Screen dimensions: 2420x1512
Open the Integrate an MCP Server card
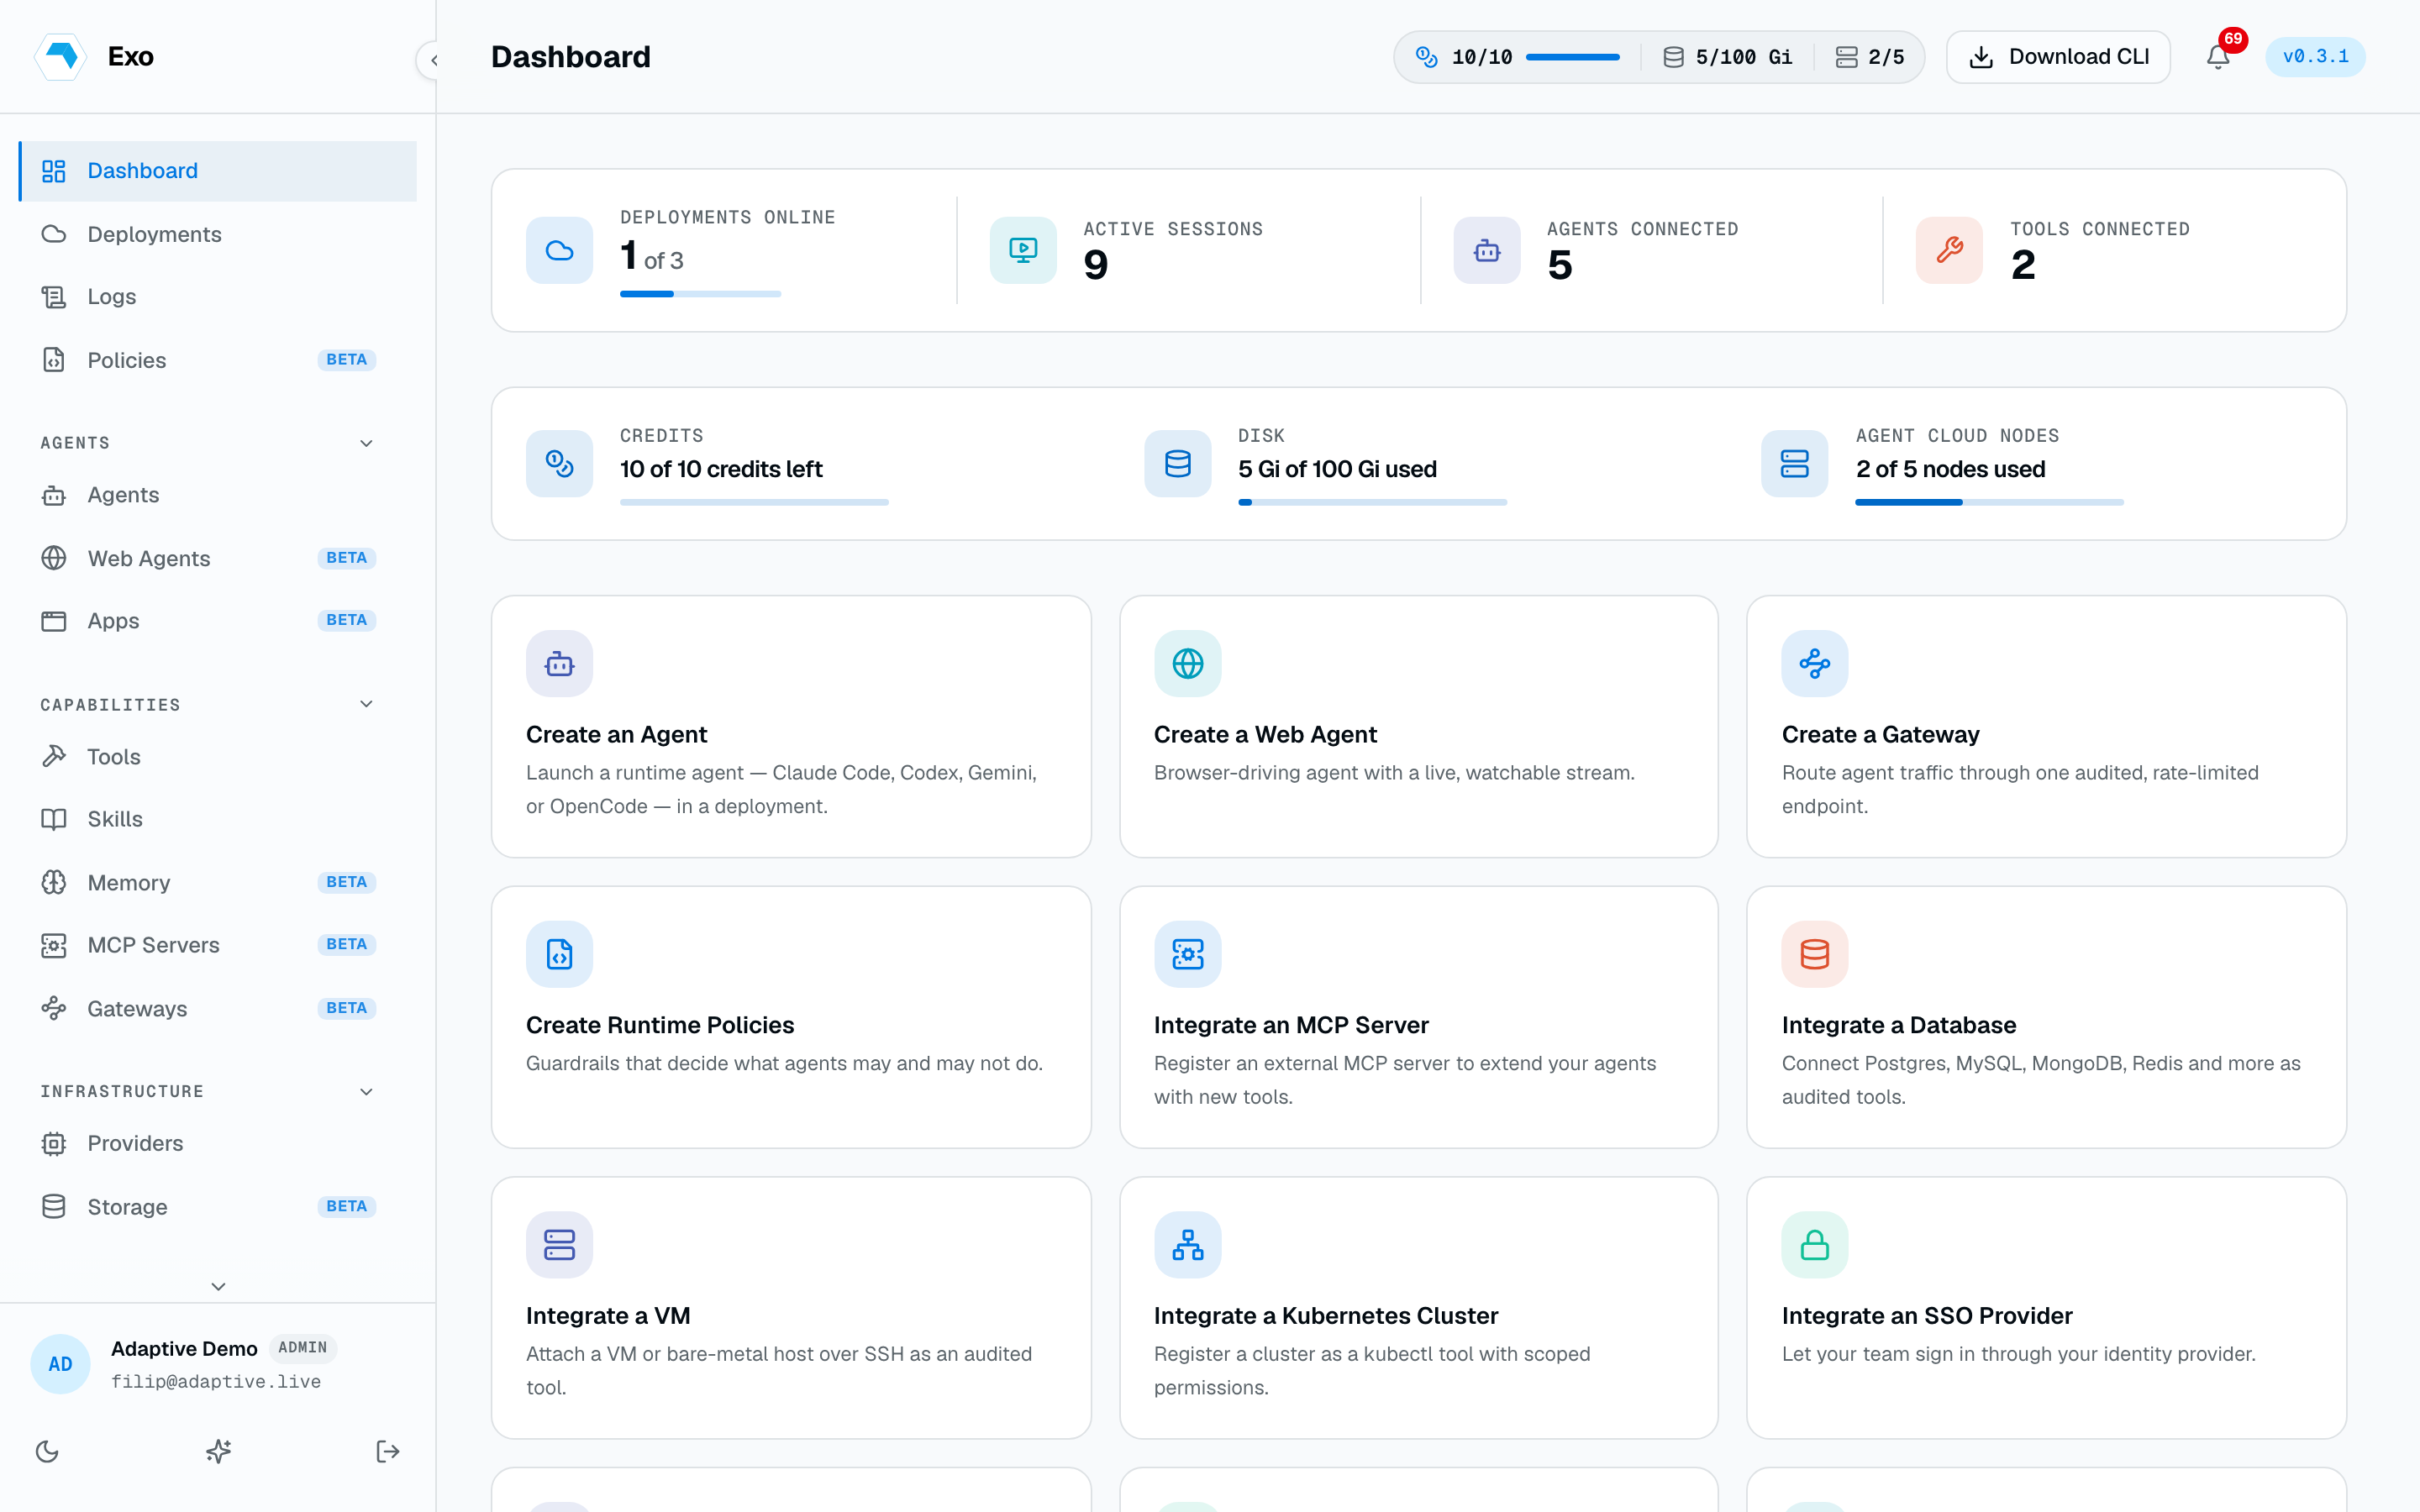coord(1418,1017)
